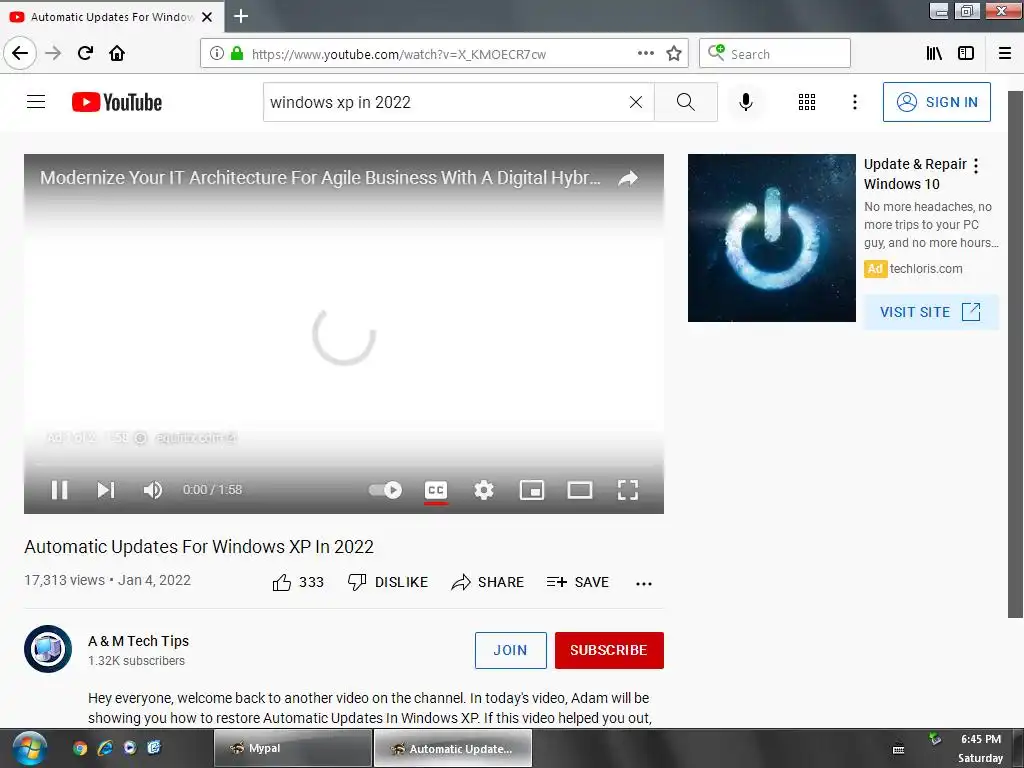Toggle the autoplay switch
The height and width of the screenshot is (768, 1024).
click(385, 490)
